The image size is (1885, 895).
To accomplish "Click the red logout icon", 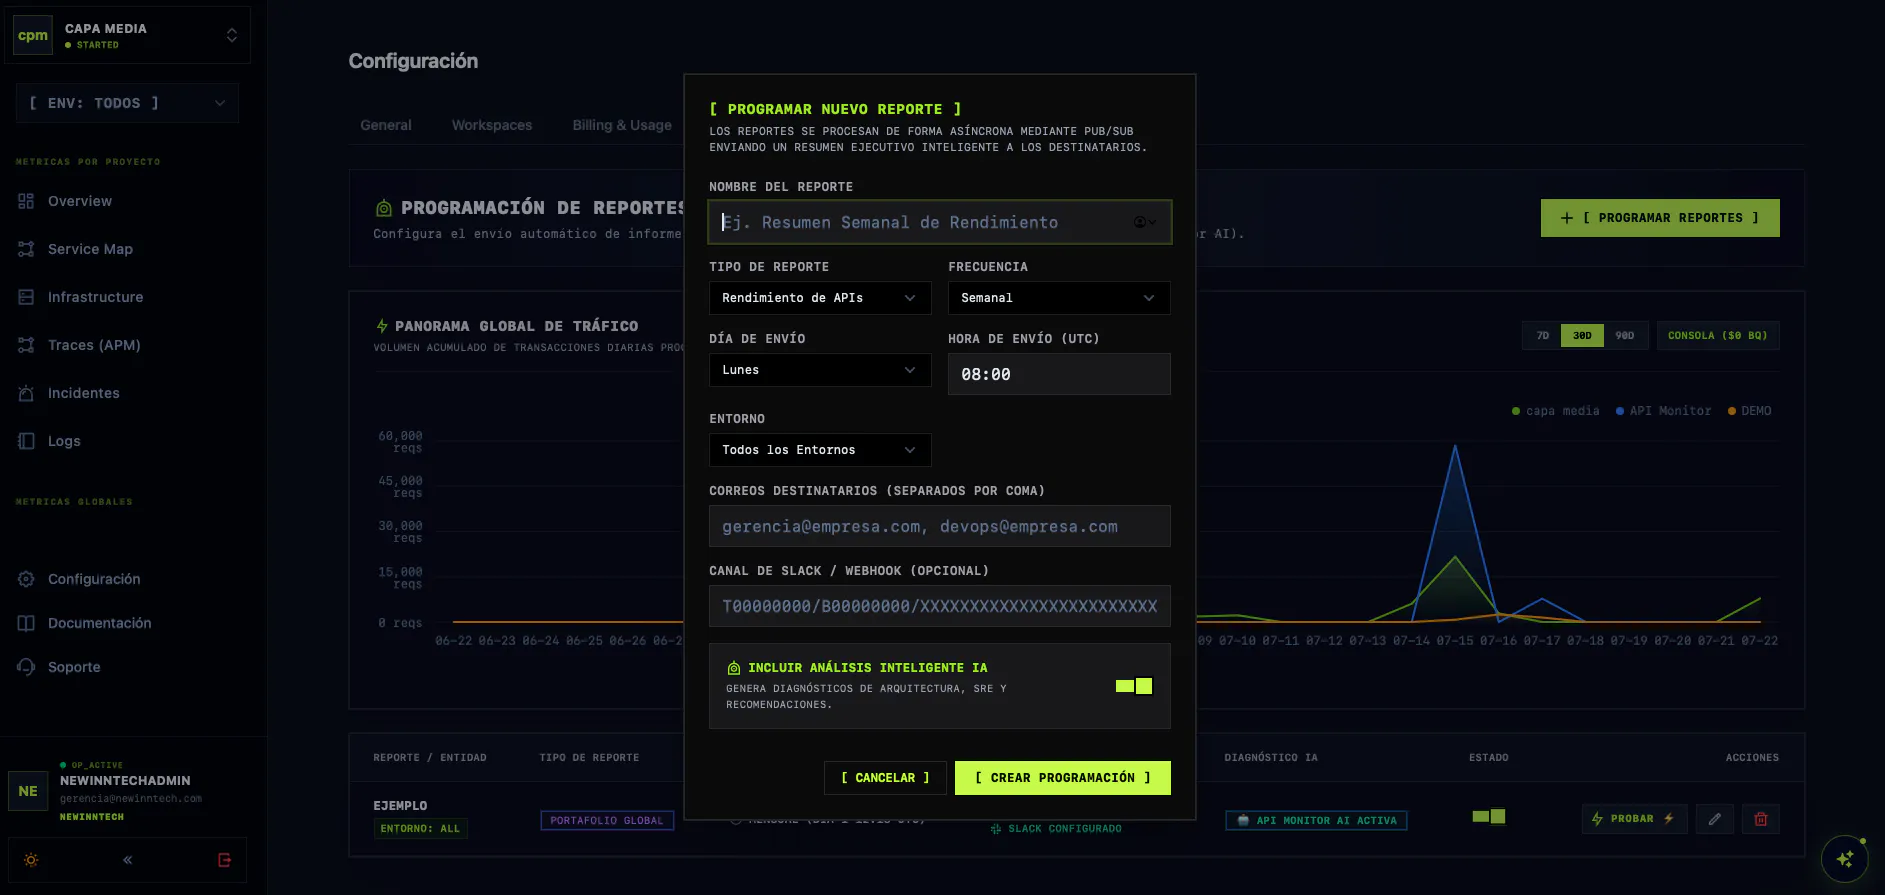I will (x=225, y=860).
